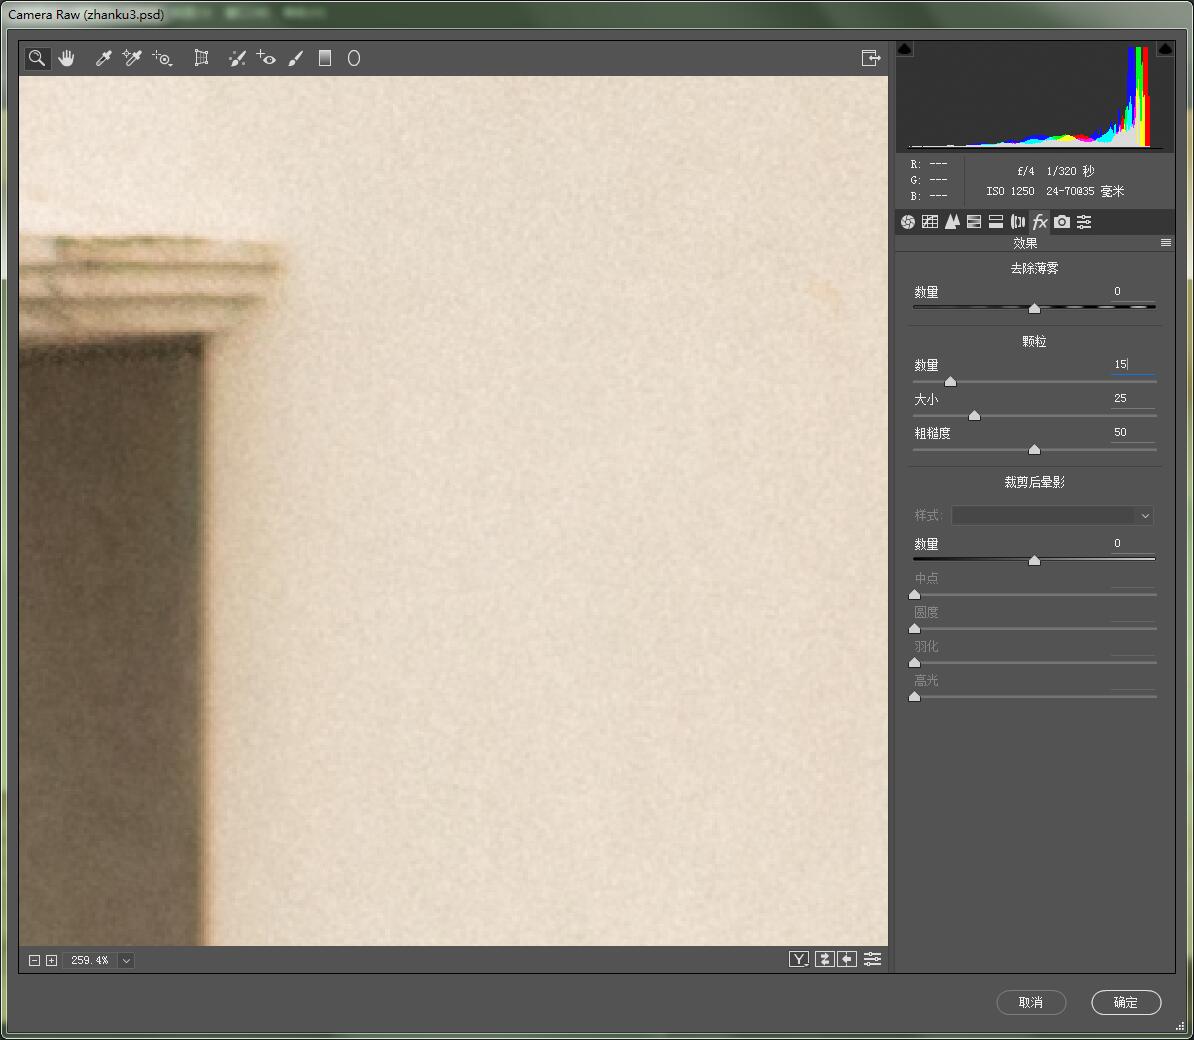Click the 高光 highlights slider handle
This screenshot has width=1194, height=1040.
pos(915,697)
